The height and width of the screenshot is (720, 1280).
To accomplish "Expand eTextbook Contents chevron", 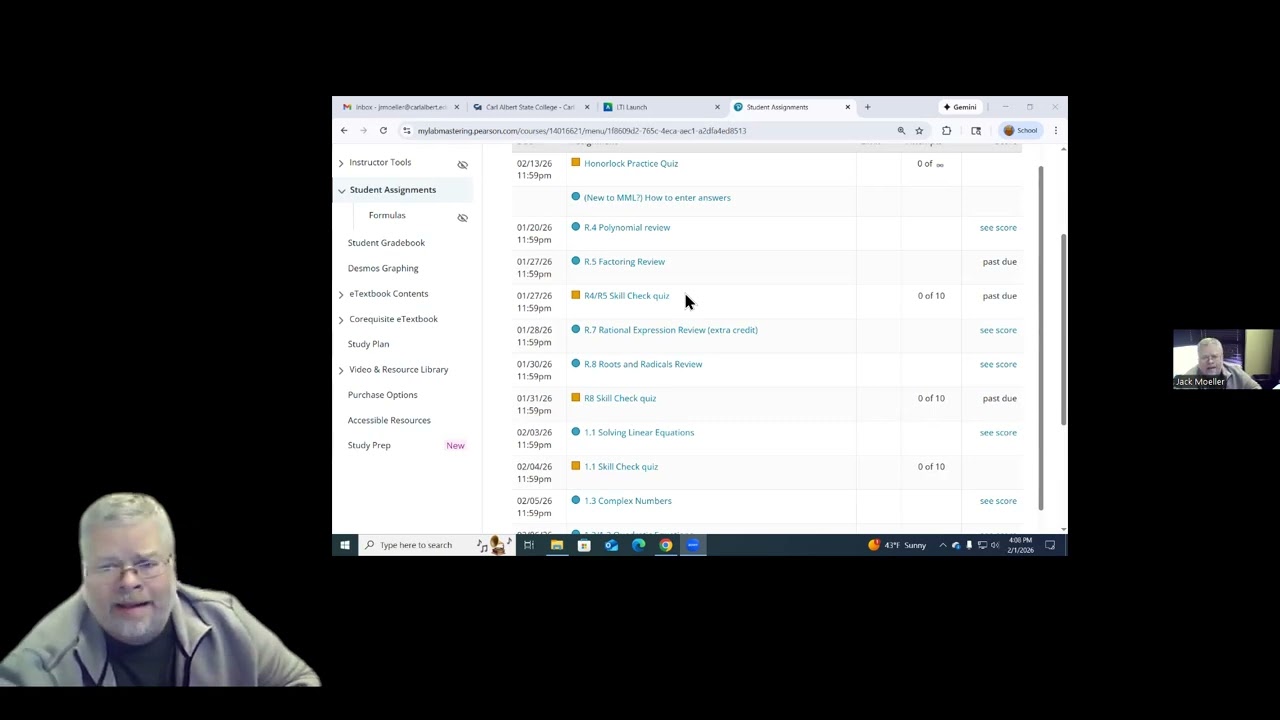I will point(341,294).
